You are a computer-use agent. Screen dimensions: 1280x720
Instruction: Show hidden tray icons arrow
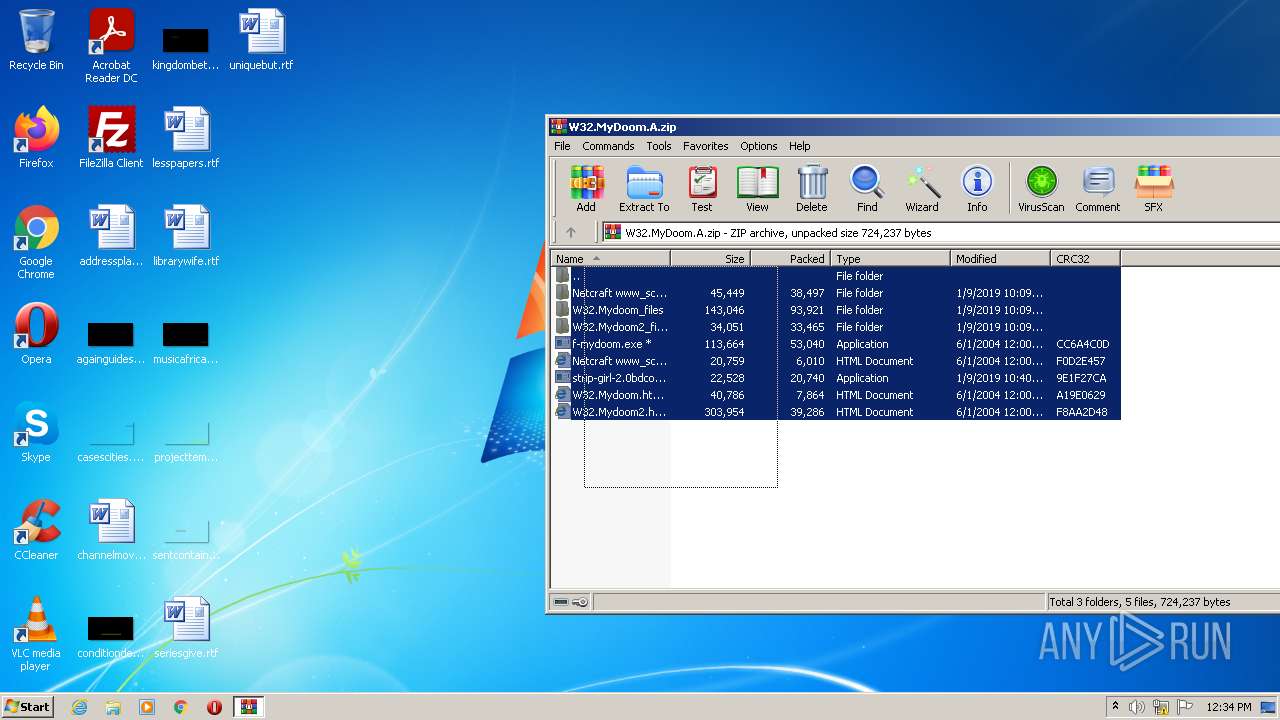(1115, 707)
